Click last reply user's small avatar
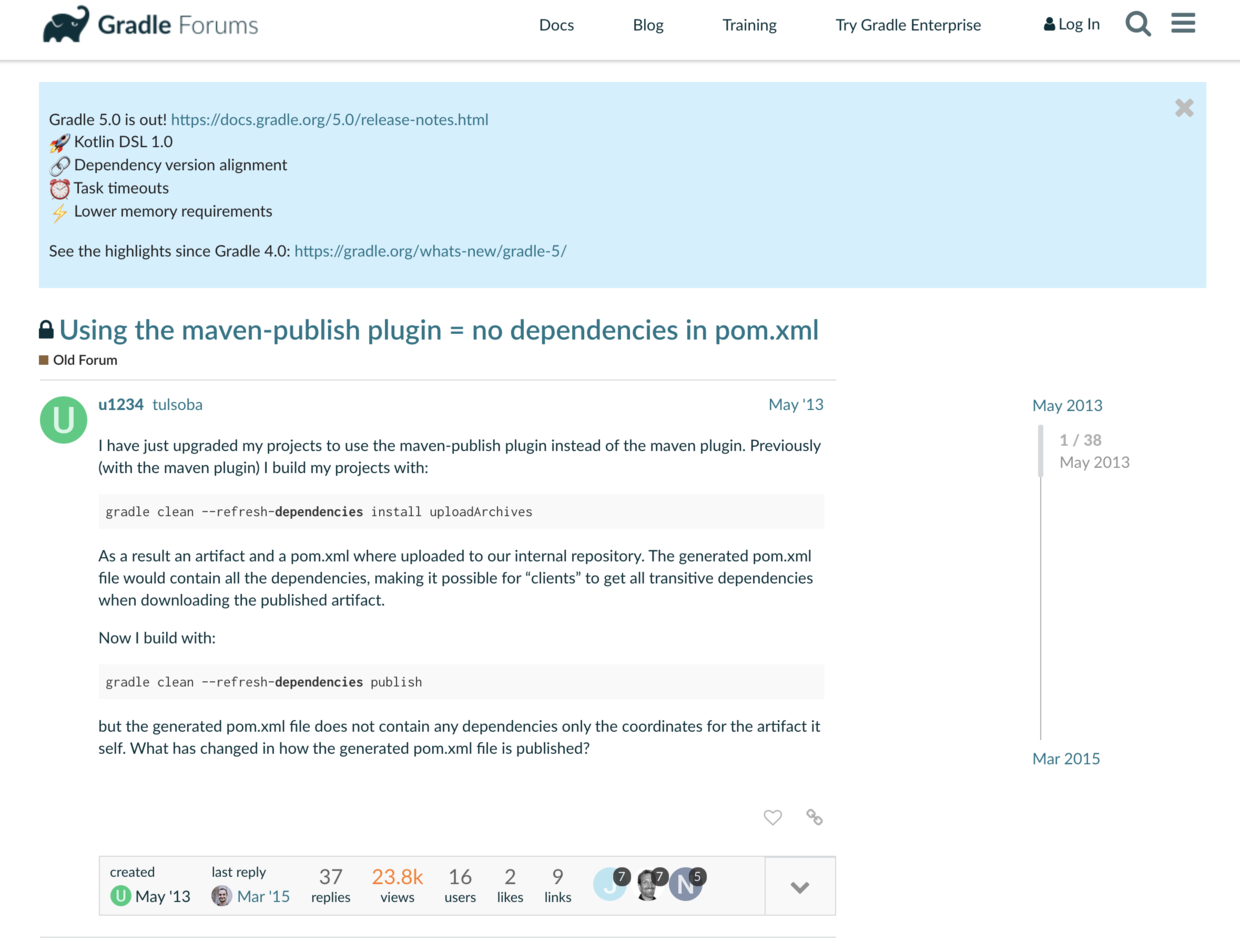The width and height of the screenshot is (1240, 943). 221,896
